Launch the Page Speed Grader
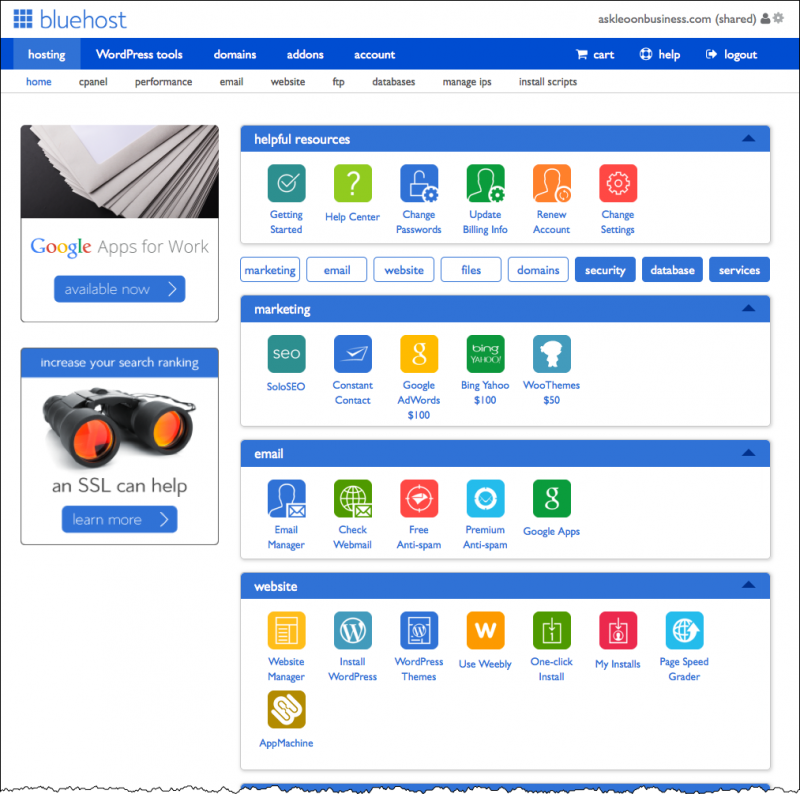Screen dimensions: 800x794 [x=684, y=631]
